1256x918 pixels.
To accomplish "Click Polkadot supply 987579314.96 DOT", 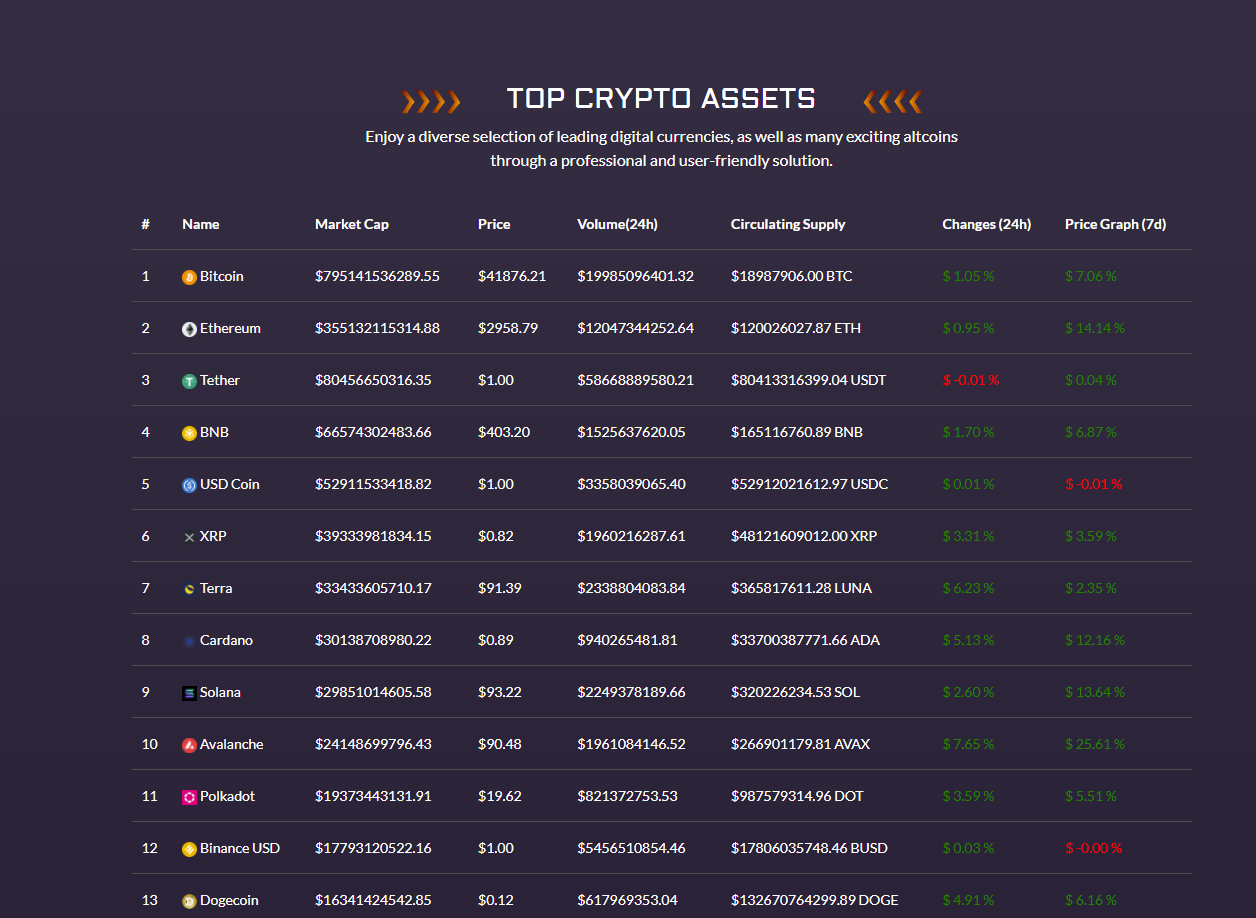I will pos(797,796).
